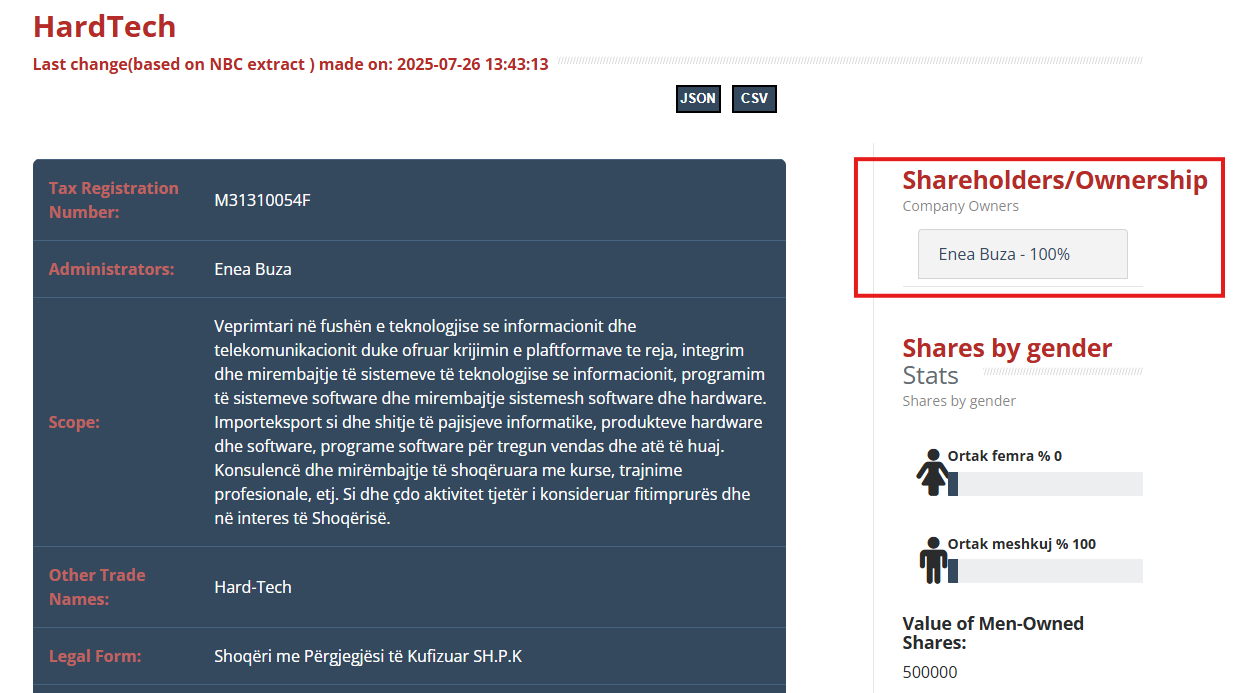This screenshot has height=693, width=1241.
Task: Click the Scope description paragraph
Action: pos(490,422)
